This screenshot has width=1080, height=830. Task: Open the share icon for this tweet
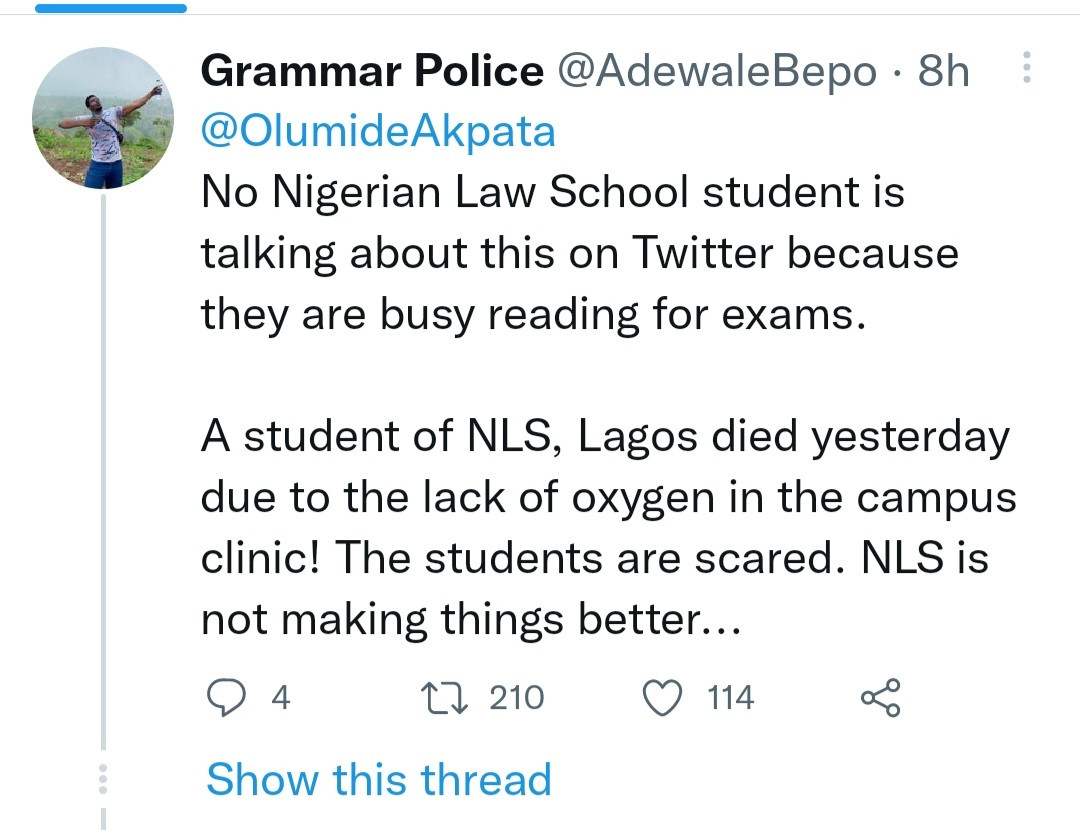(880, 697)
